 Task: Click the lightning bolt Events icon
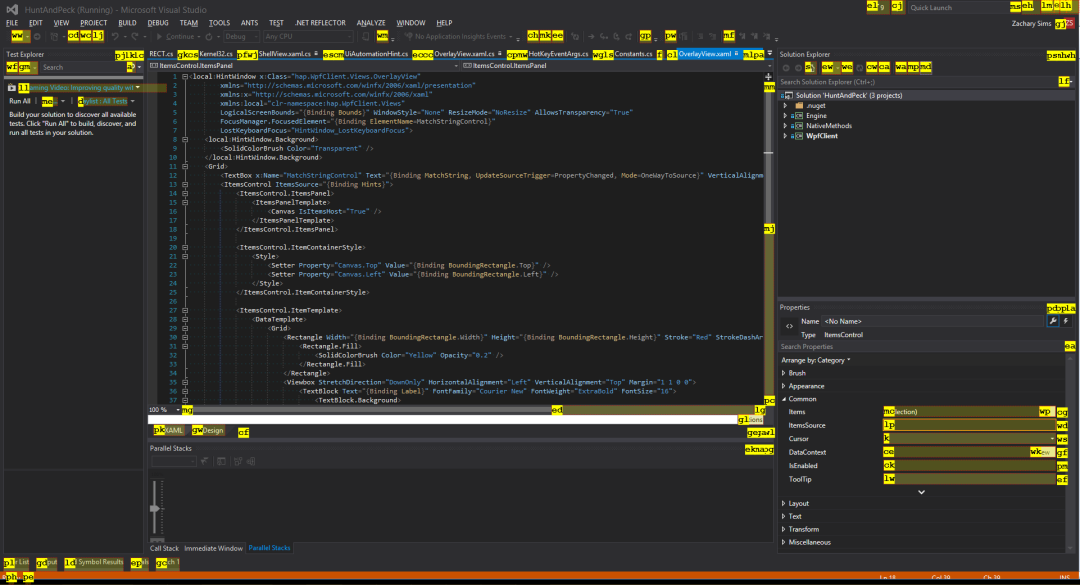tap(1066, 321)
